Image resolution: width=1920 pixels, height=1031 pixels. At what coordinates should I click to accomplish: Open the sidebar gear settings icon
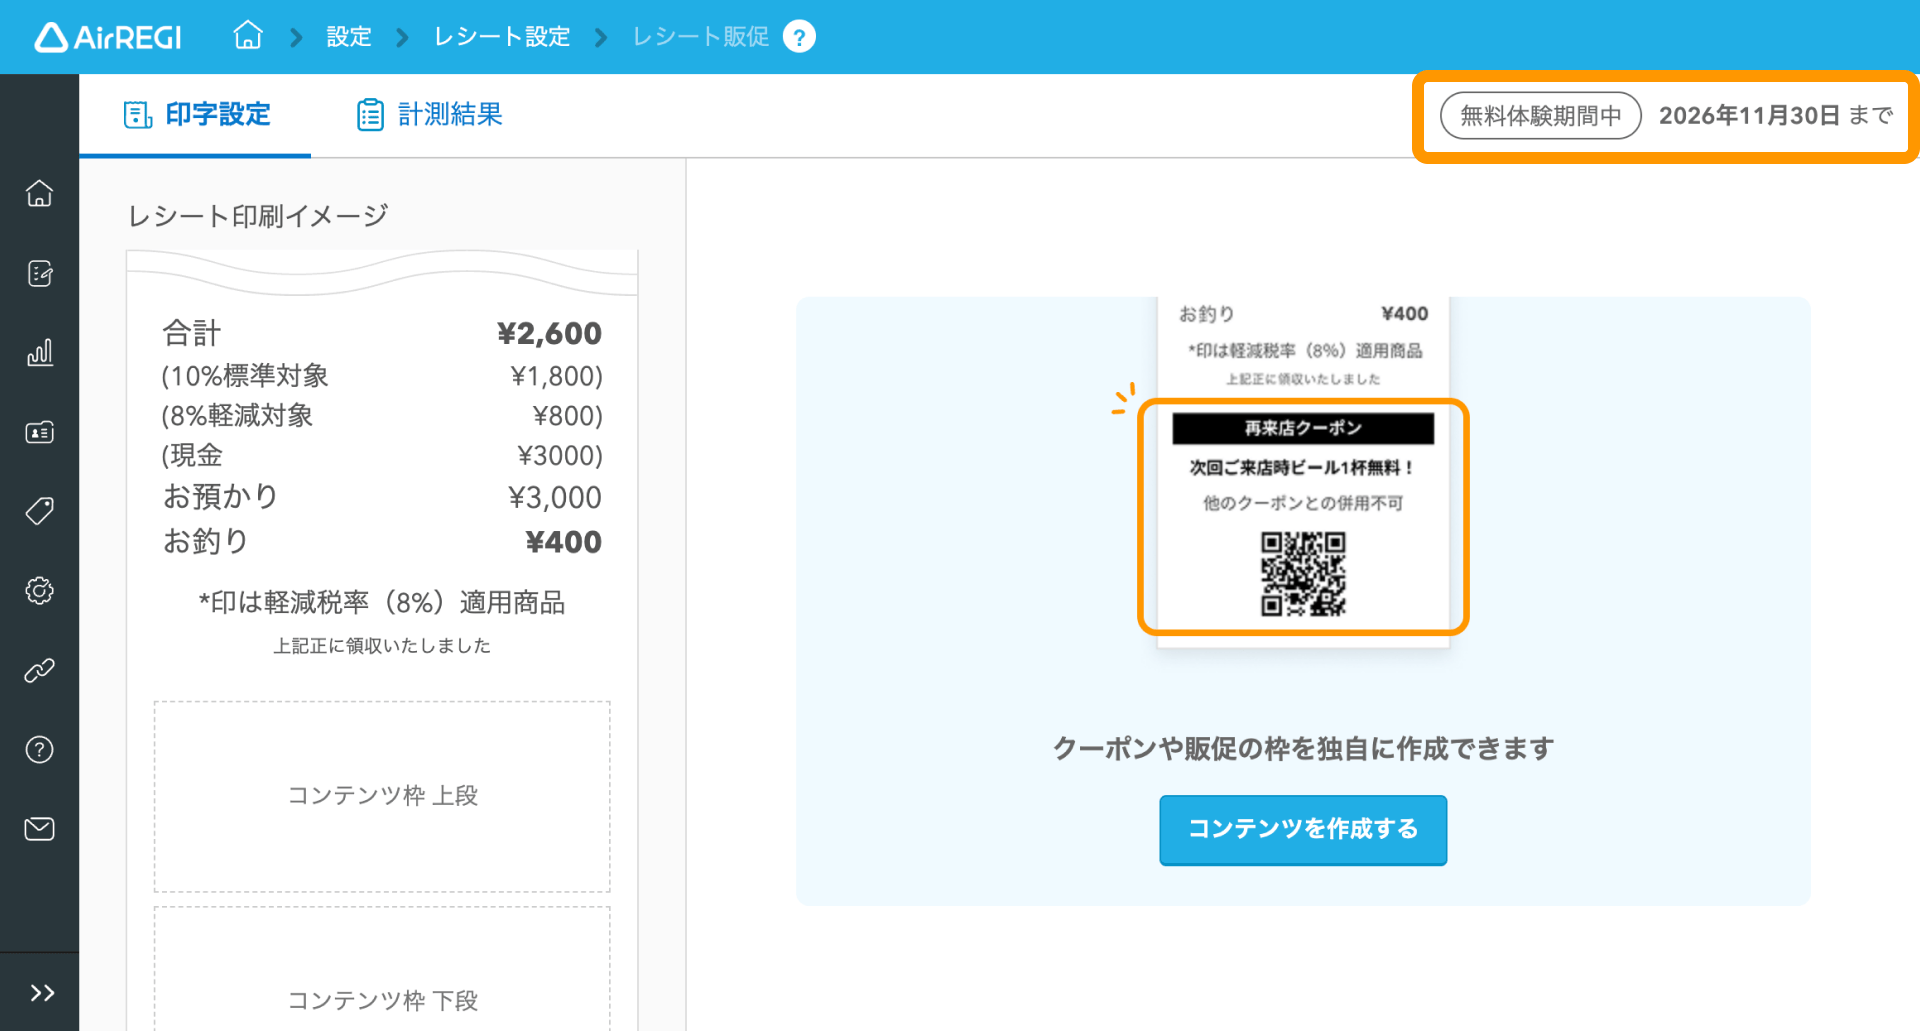coord(40,591)
